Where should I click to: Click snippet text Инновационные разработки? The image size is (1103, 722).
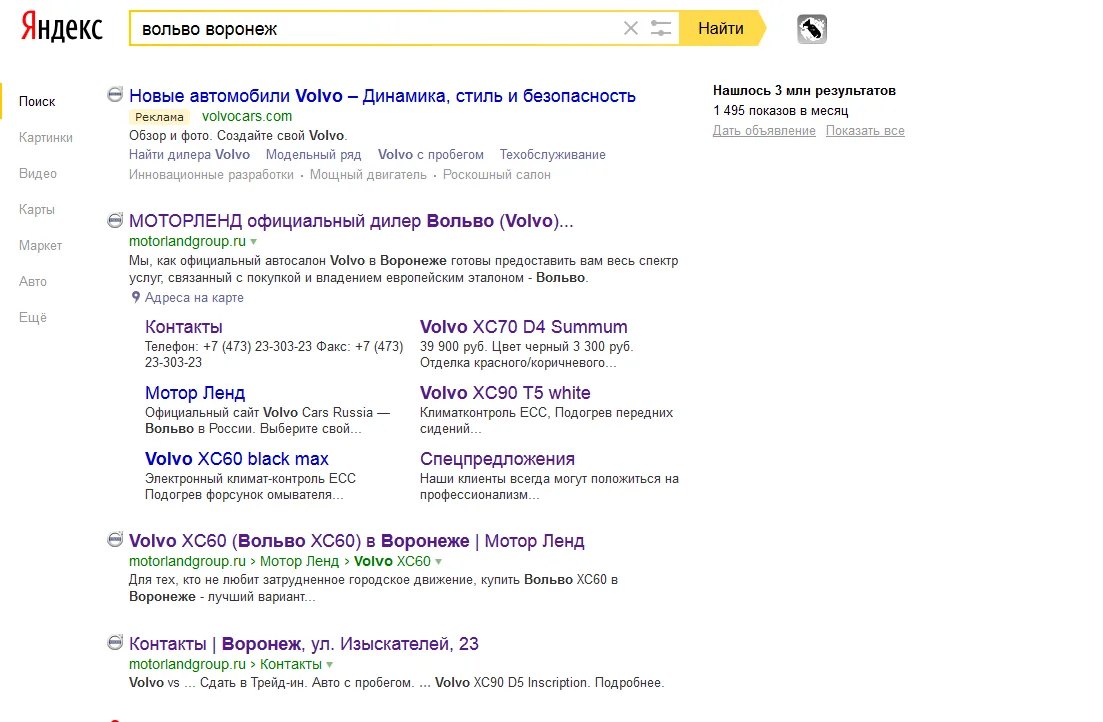pos(211,175)
